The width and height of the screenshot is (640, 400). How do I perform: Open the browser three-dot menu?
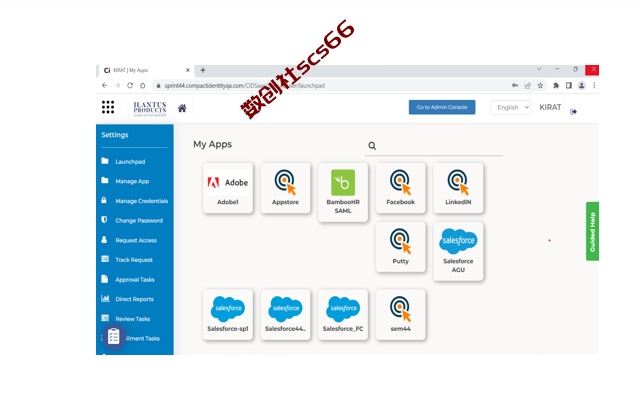point(594,85)
